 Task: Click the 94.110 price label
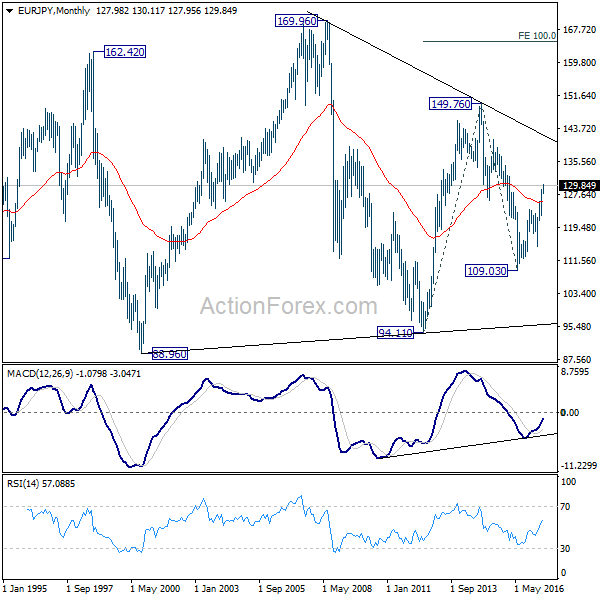(395, 333)
